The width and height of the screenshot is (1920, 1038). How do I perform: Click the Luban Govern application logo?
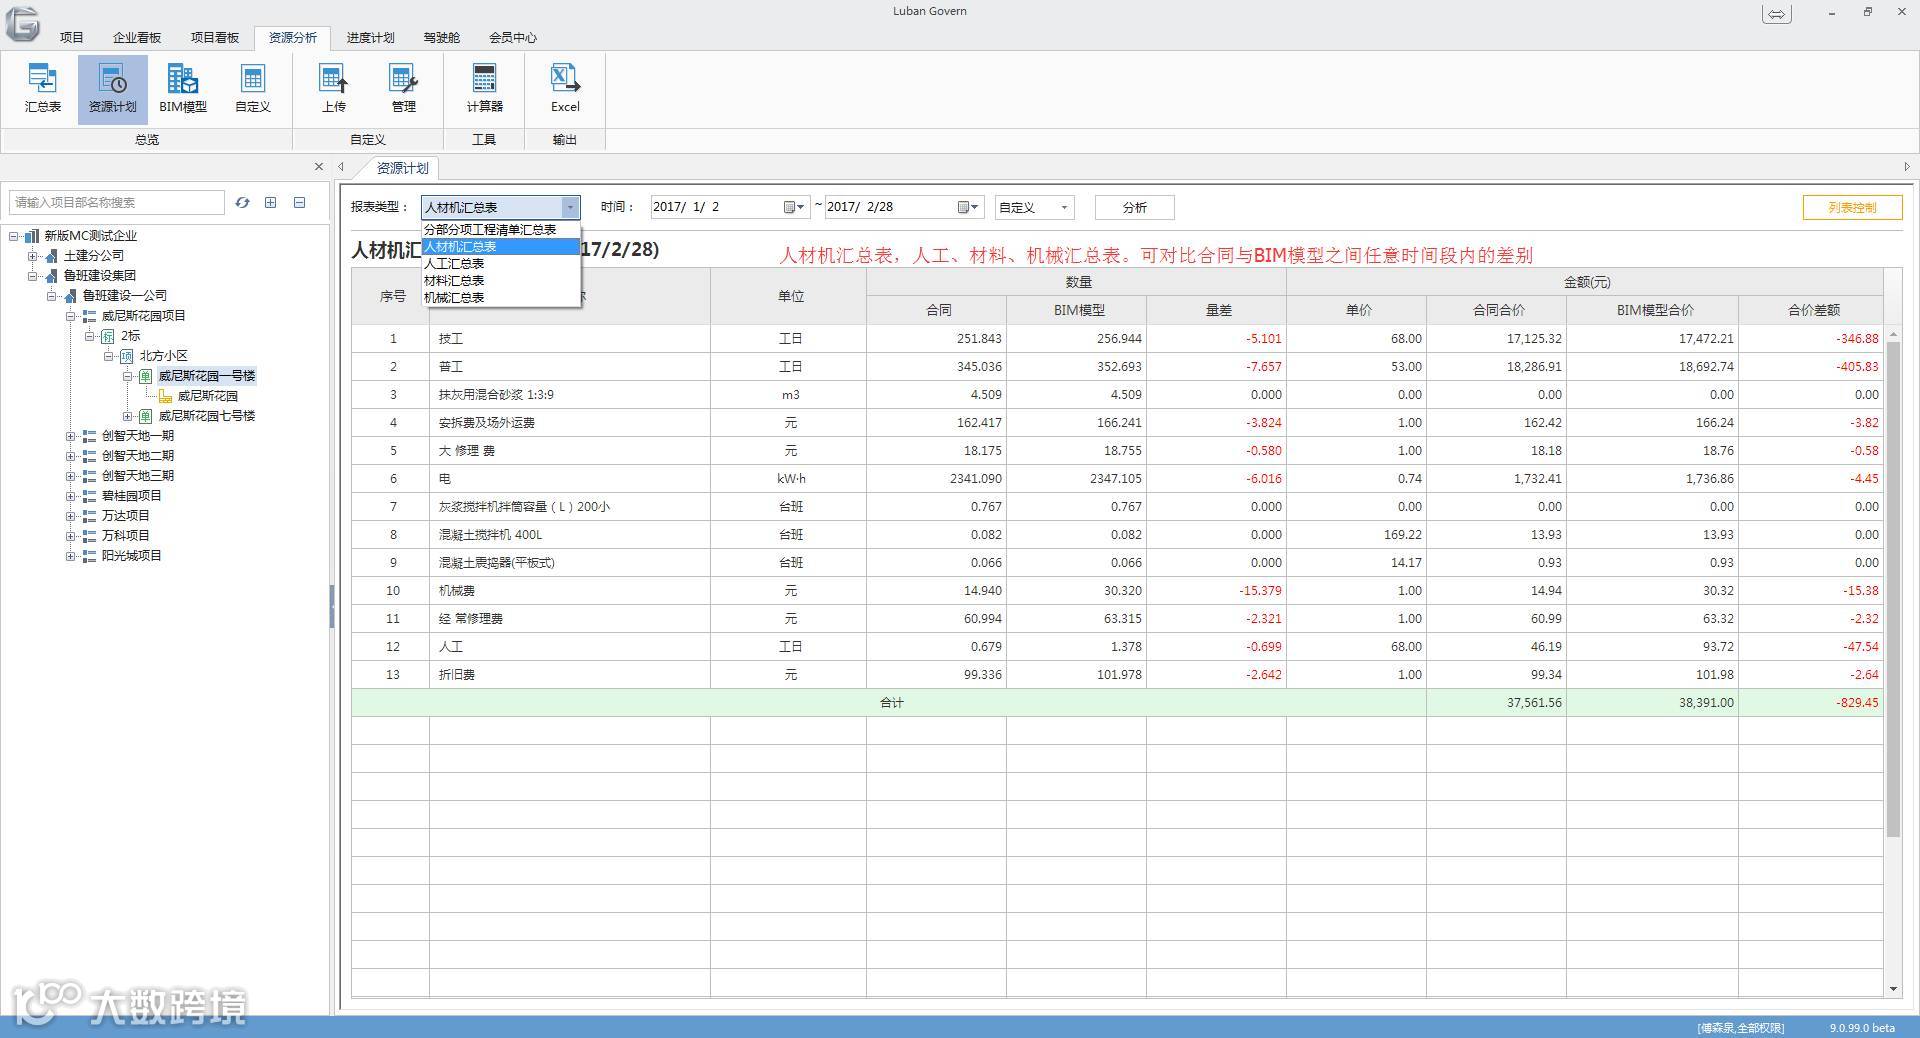click(x=23, y=23)
